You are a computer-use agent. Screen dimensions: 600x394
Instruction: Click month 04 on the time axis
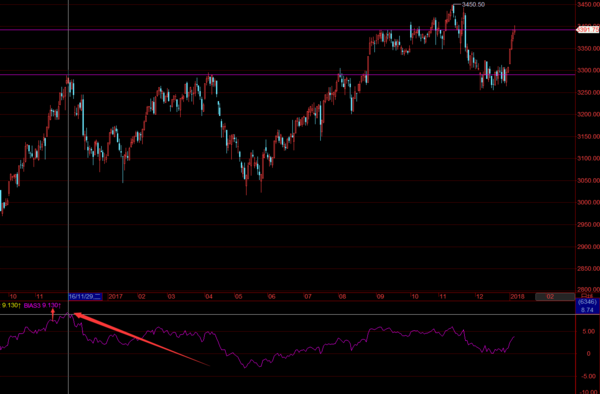(209, 296)
